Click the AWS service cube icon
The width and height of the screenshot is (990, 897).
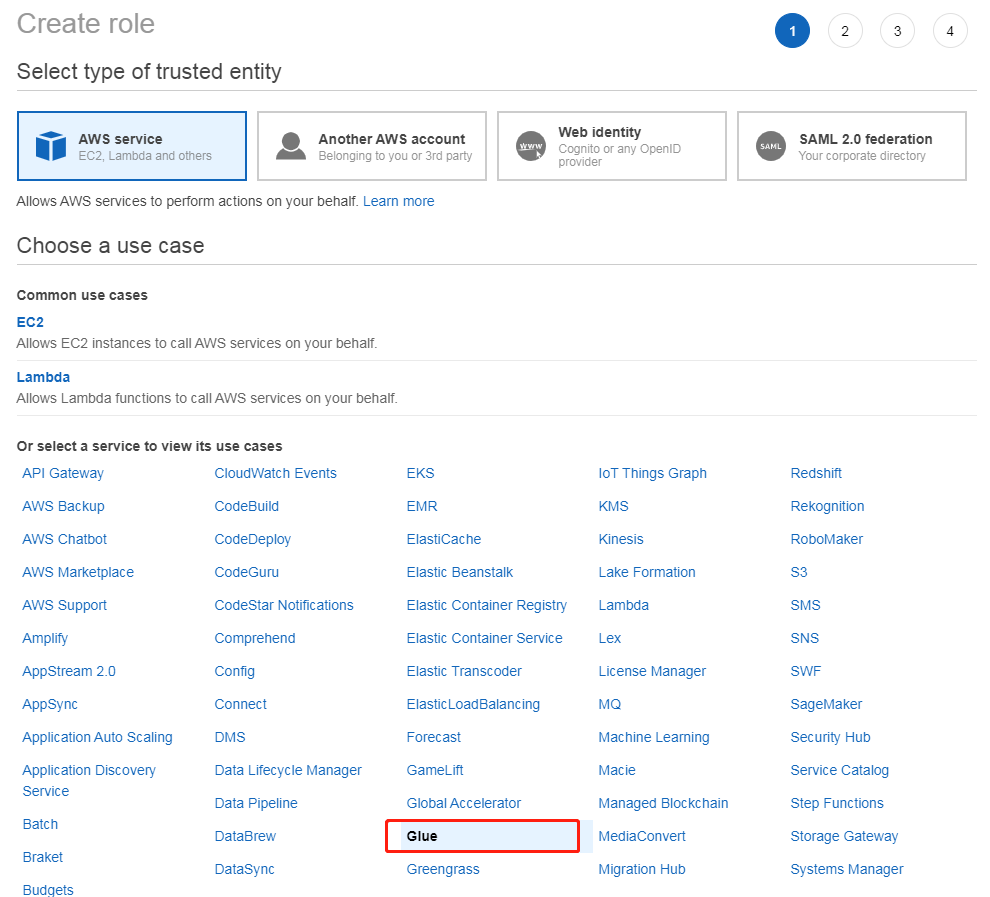(x=51, y=146)
